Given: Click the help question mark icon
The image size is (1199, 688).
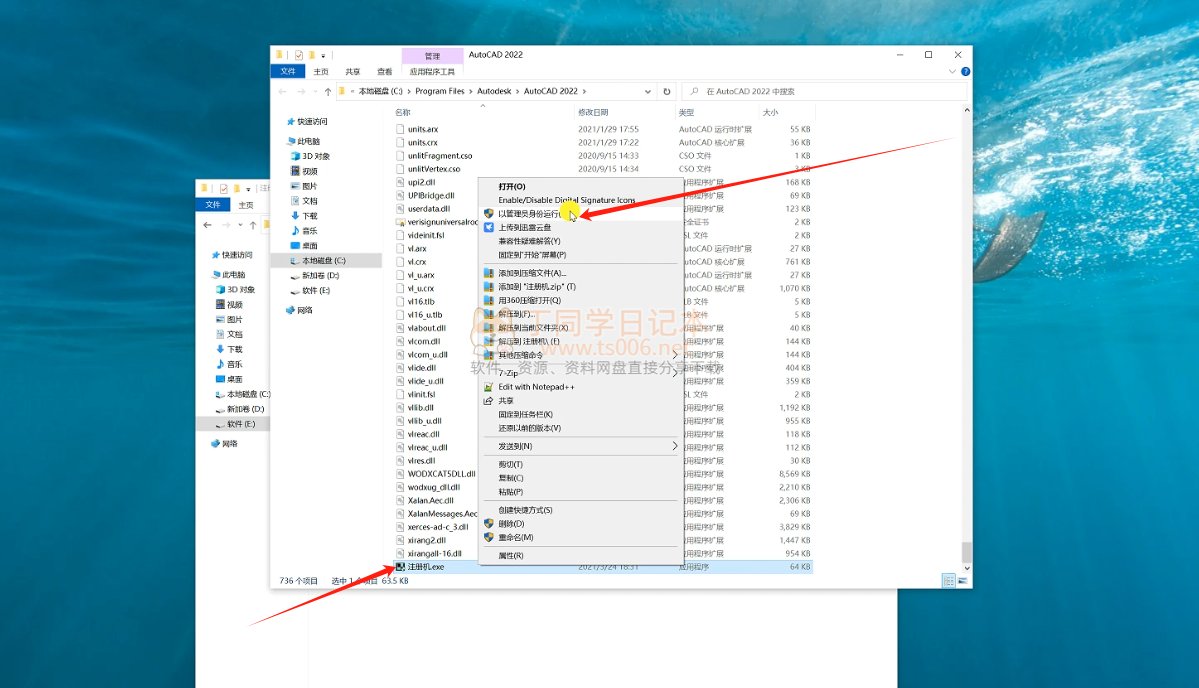Looking at the screenshot, I should pyautogui.click(x=964, y=72).
